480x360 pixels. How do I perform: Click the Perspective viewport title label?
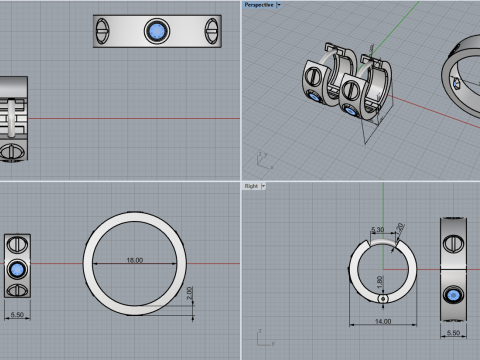pos(259,5)
